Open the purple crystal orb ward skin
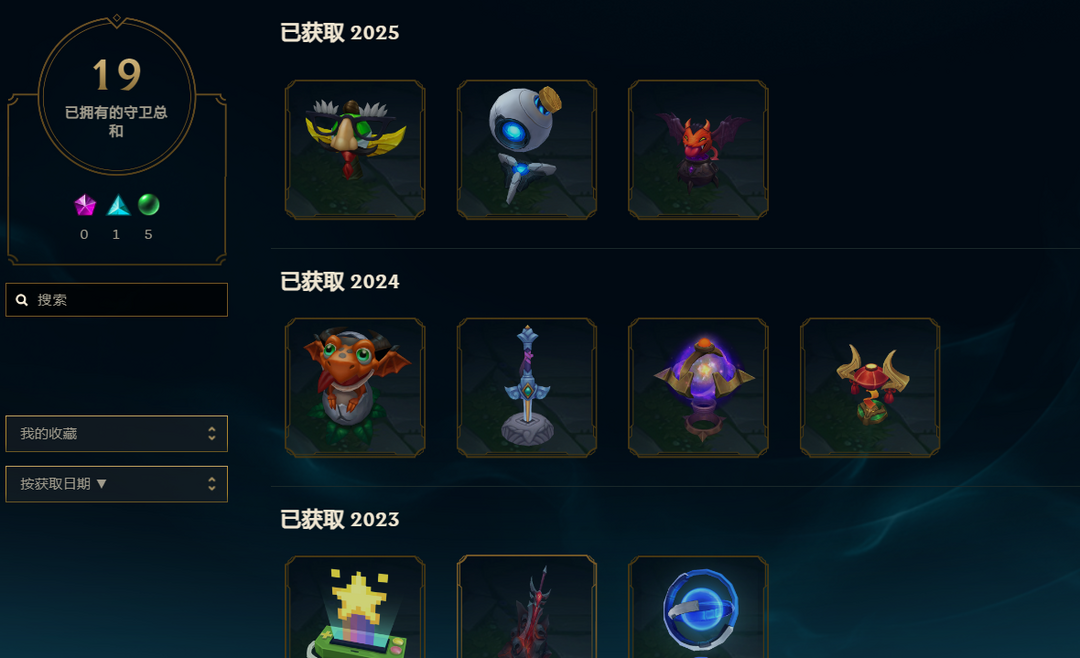This screenshot has height=658, width=1080. coord(698,387)
